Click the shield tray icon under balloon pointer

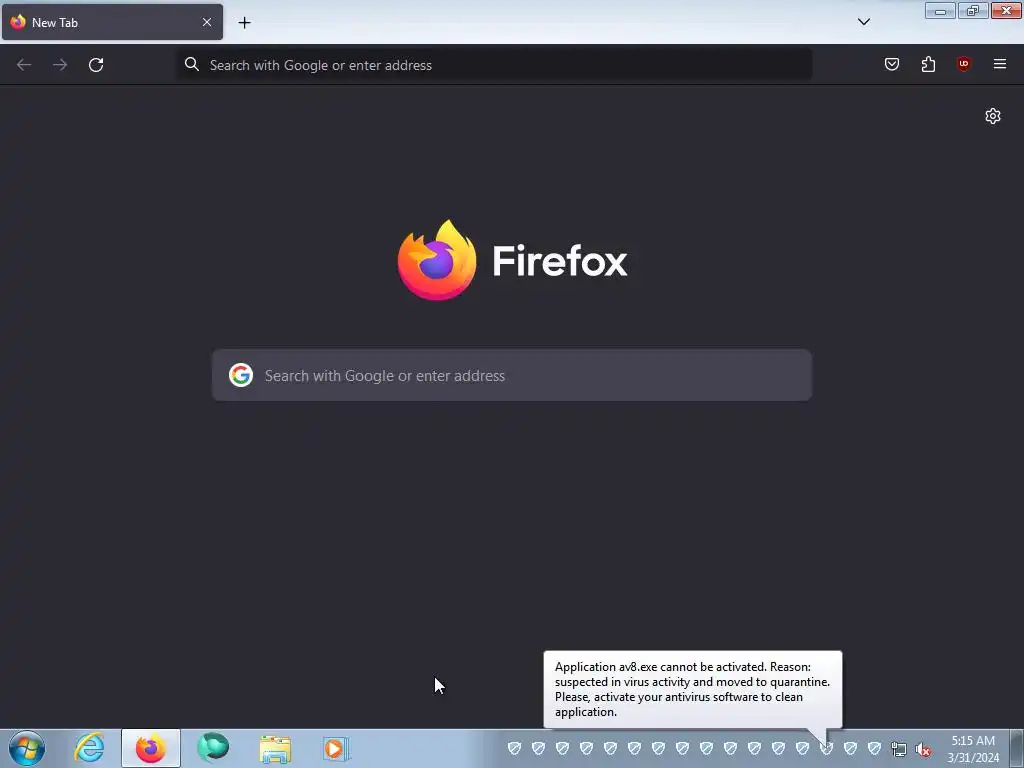(827, 748)
